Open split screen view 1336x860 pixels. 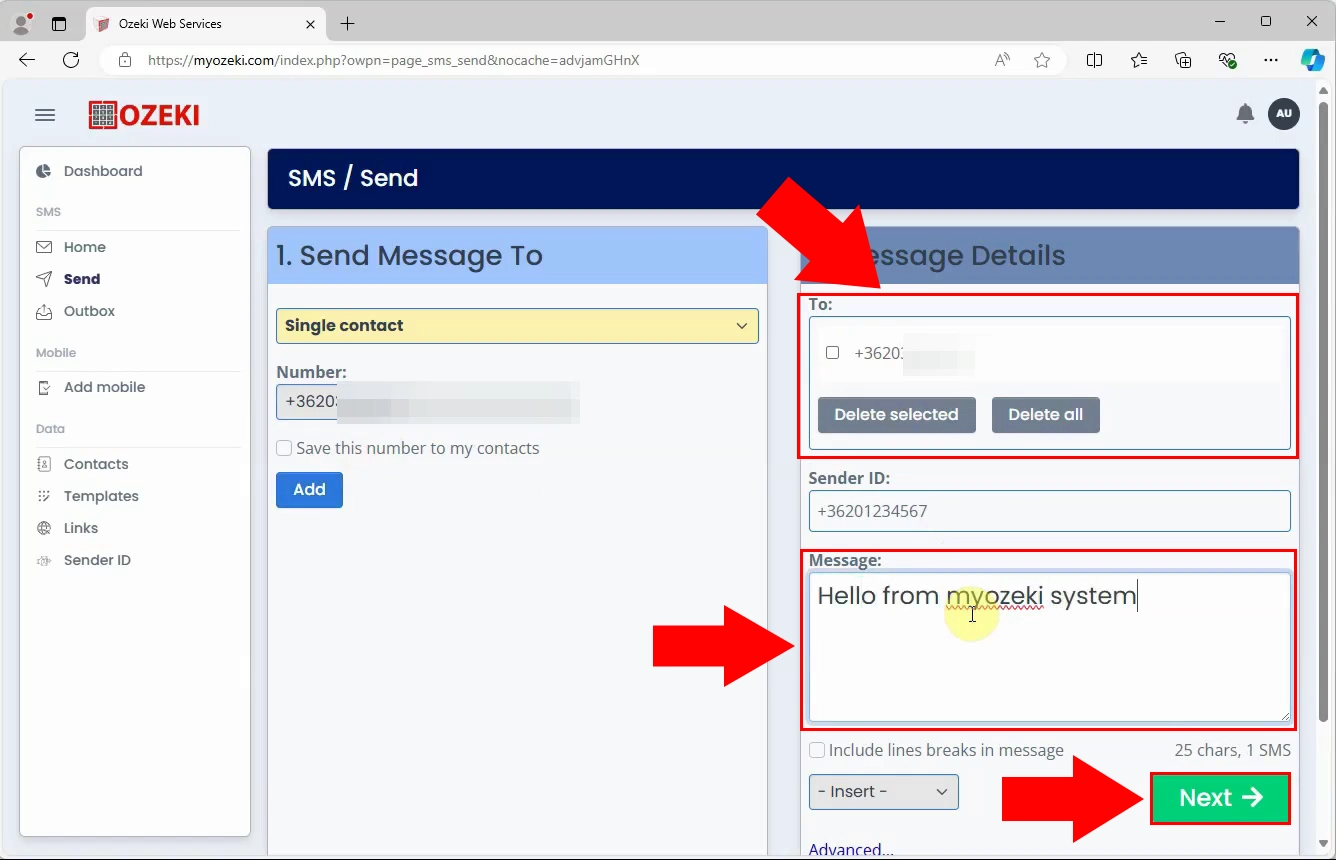[1095, 60]
